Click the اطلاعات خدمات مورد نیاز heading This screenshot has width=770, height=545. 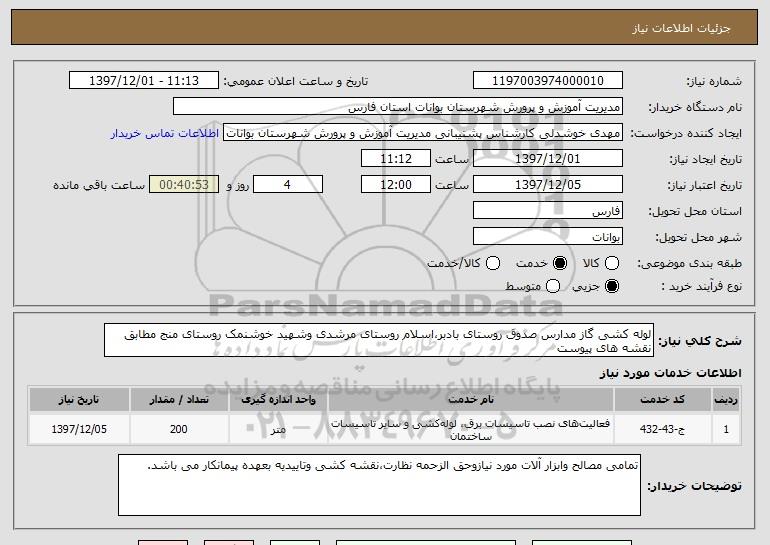click(670, 373)
